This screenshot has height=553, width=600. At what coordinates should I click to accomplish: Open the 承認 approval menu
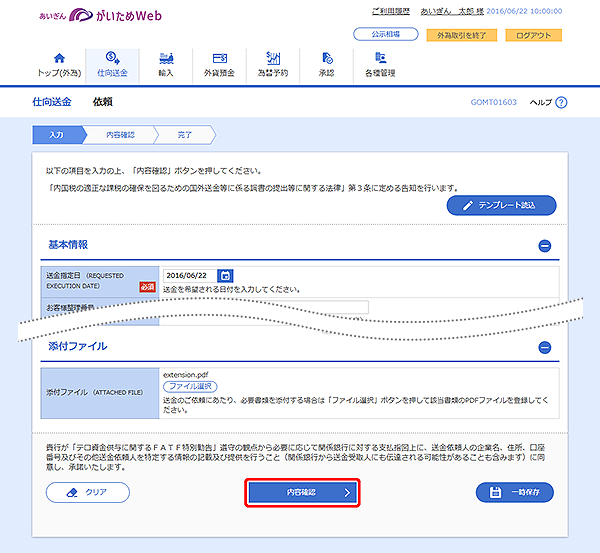[x=326, y=65]
